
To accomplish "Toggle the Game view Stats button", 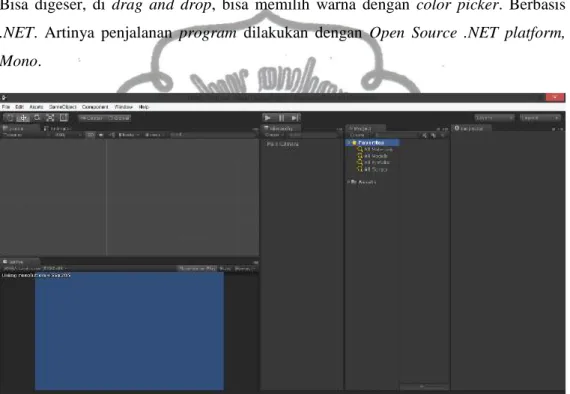I will 225,269.
